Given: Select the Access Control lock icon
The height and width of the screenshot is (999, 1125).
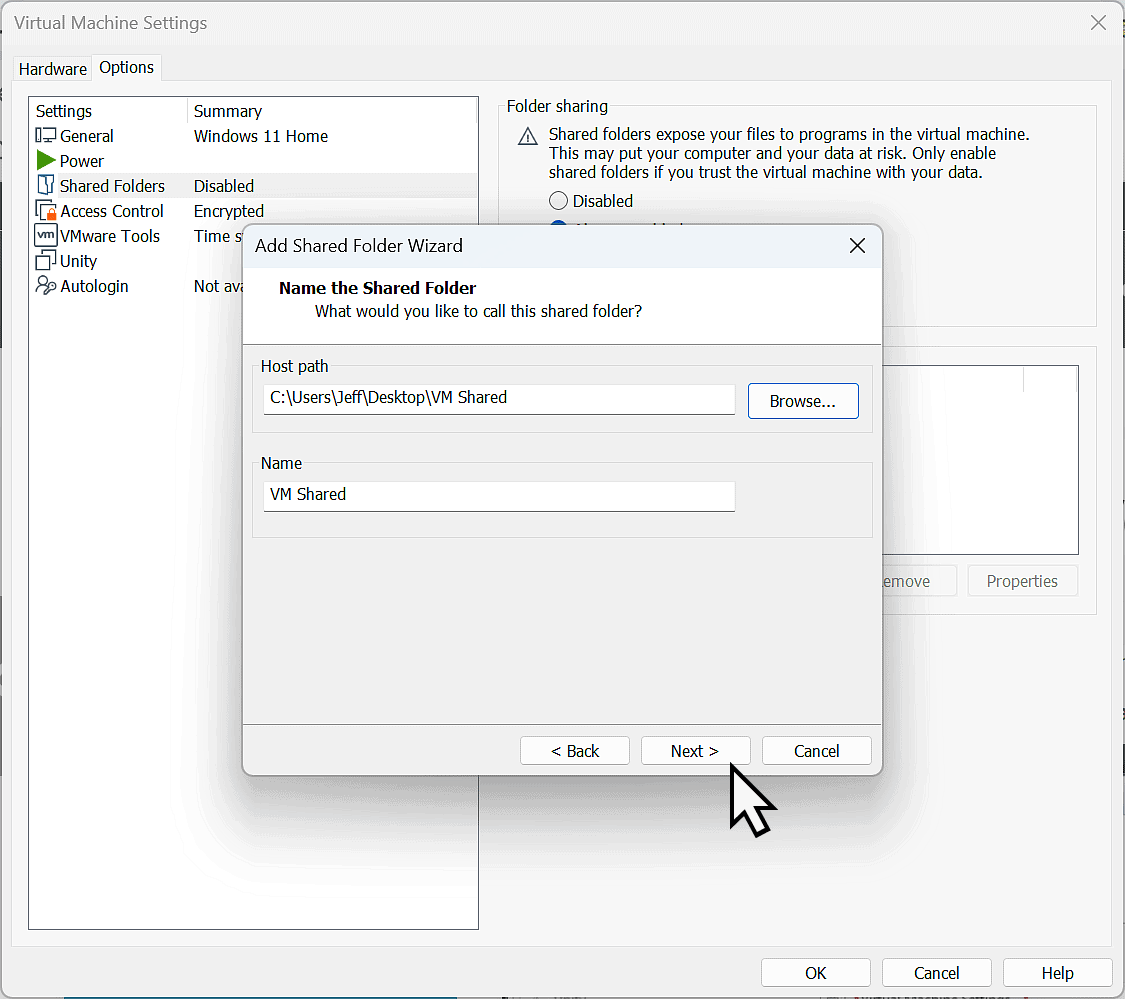Looking at the screenshot, I should coord(45,211).
